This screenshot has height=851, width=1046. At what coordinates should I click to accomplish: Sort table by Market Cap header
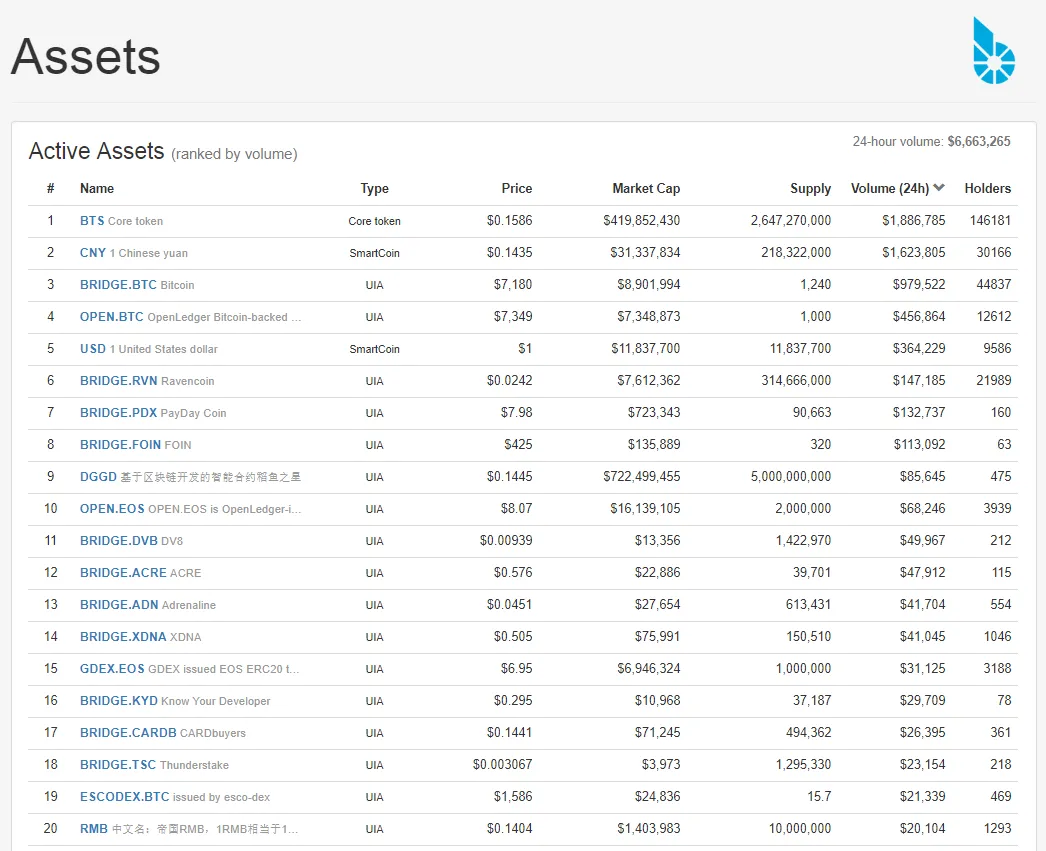[646, 189]
